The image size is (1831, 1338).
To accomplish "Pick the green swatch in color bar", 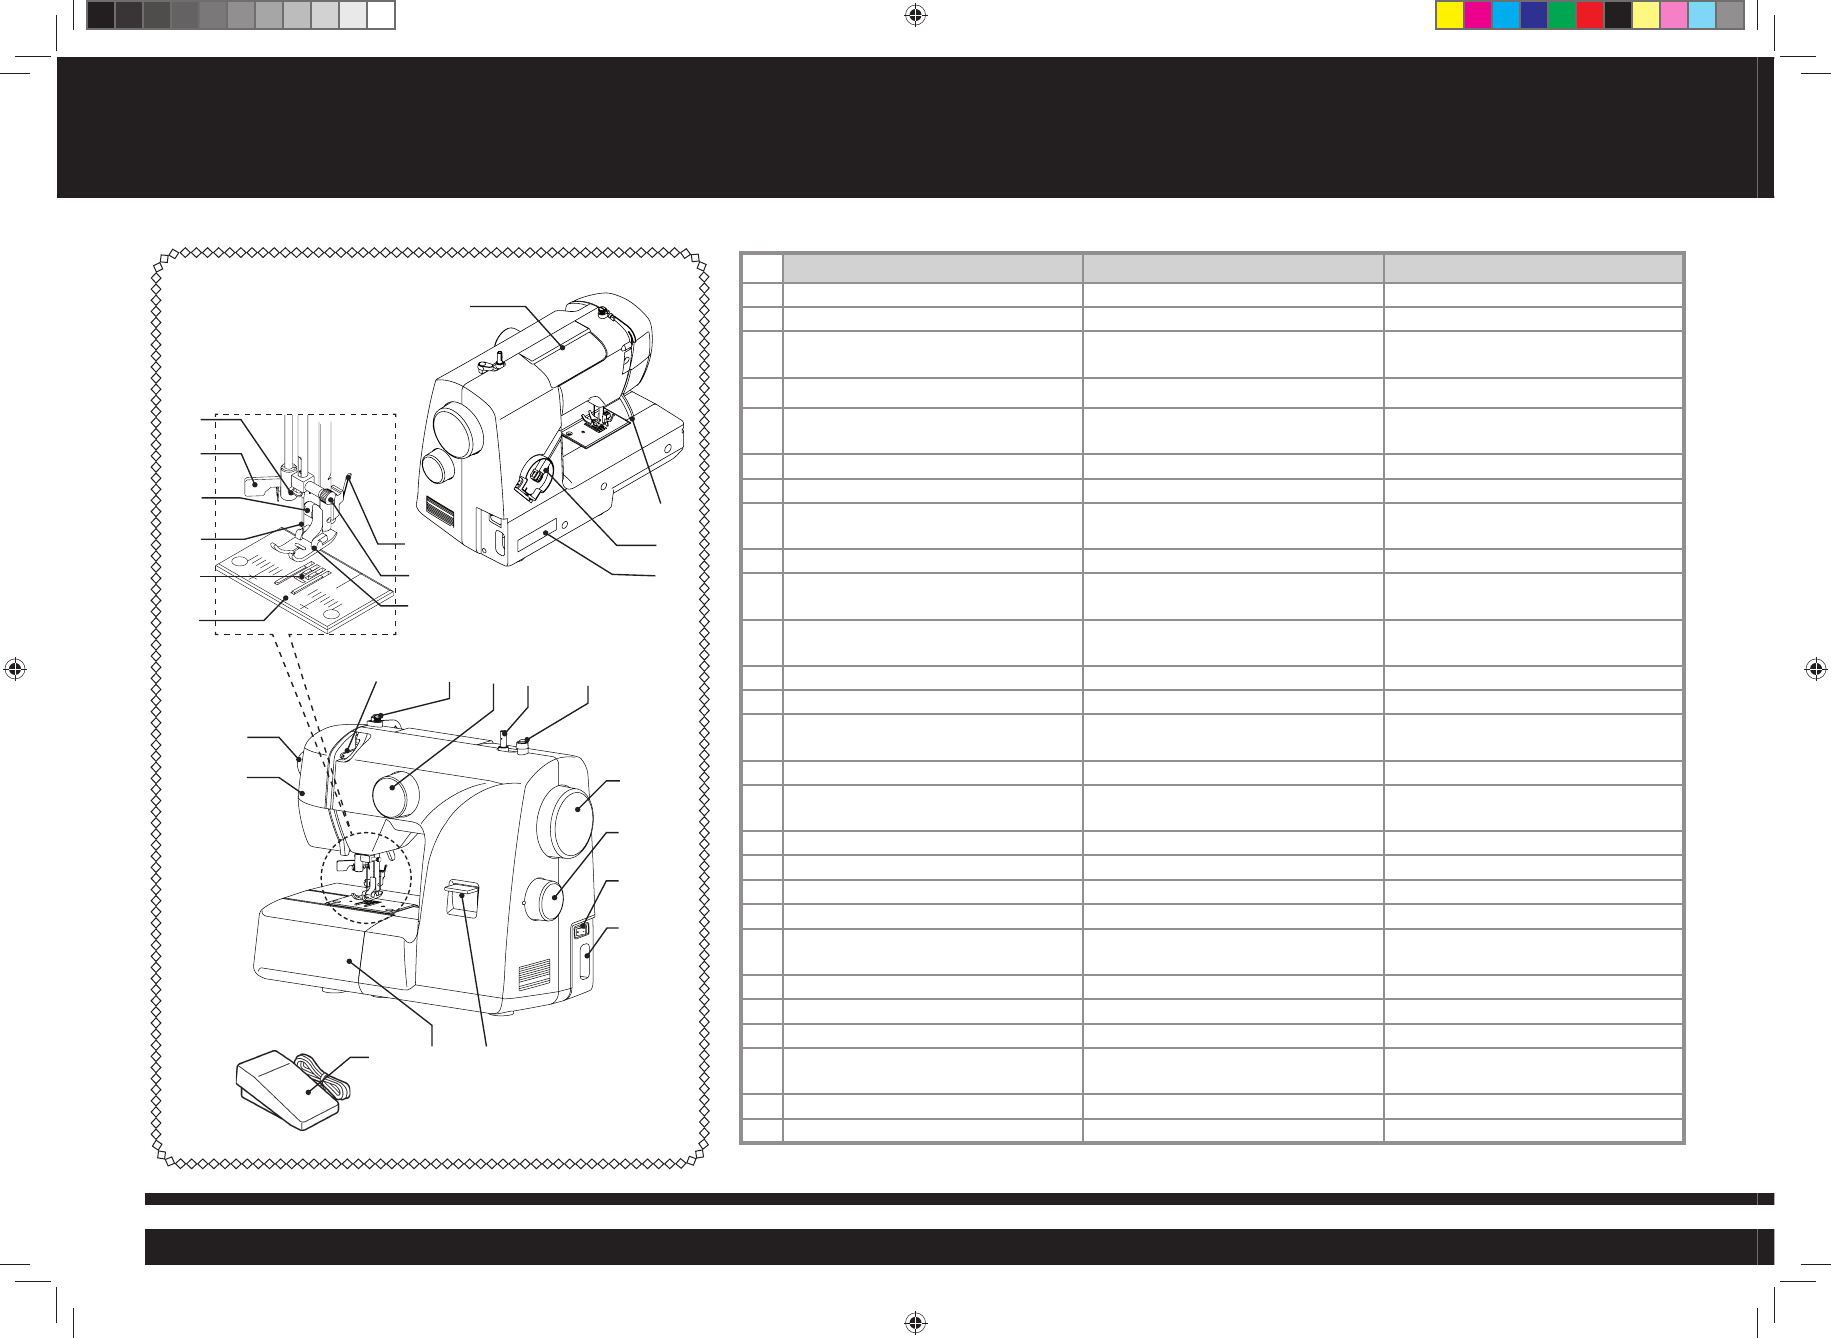I will click(1562, 16).
